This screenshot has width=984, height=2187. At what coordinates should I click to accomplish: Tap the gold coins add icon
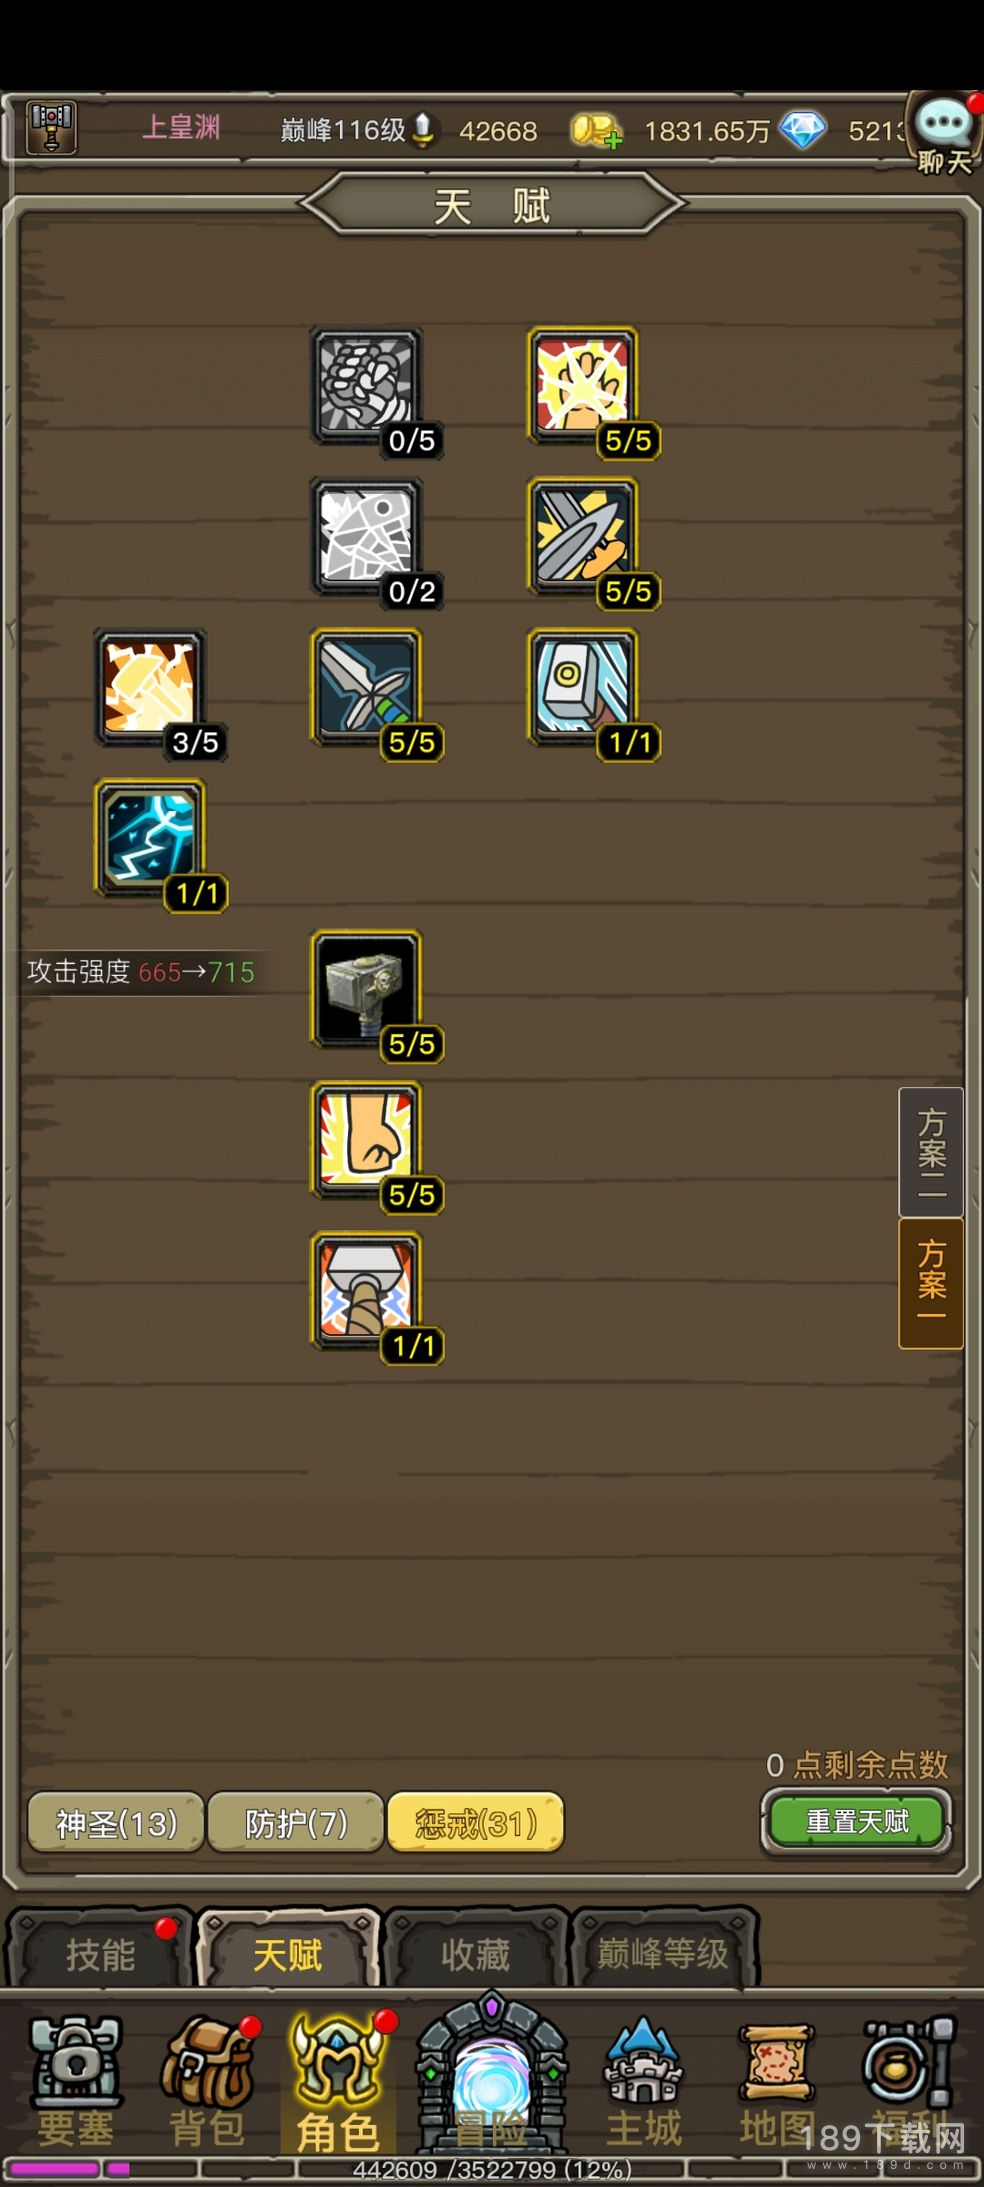(x=596, y=131)
